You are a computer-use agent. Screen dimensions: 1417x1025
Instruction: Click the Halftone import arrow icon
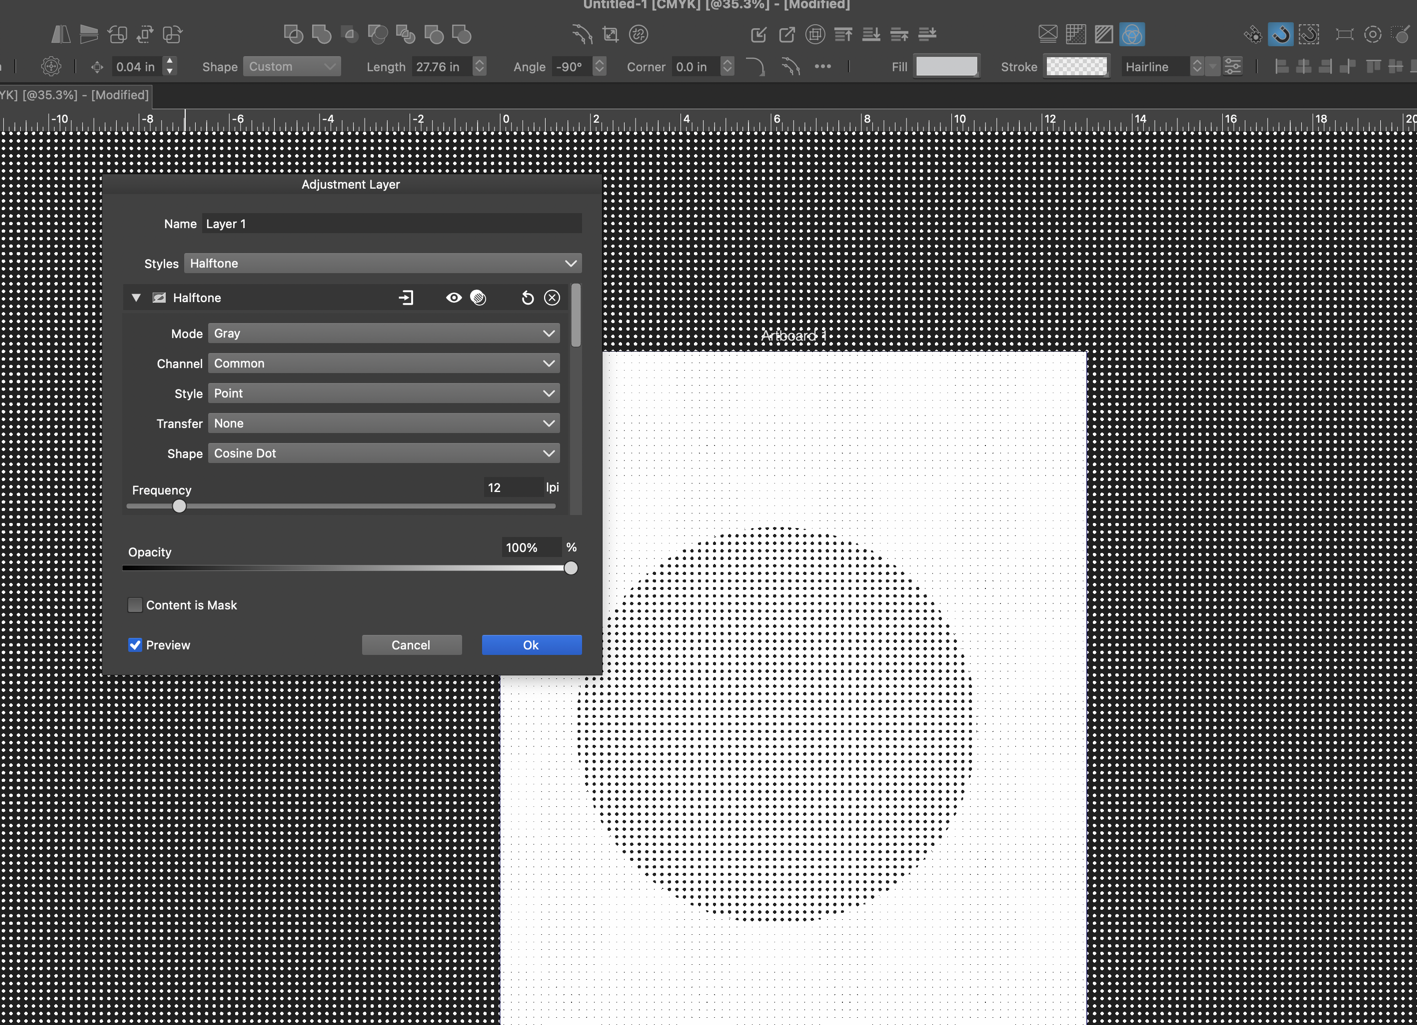pyautogui.click(x=406, y=298)
